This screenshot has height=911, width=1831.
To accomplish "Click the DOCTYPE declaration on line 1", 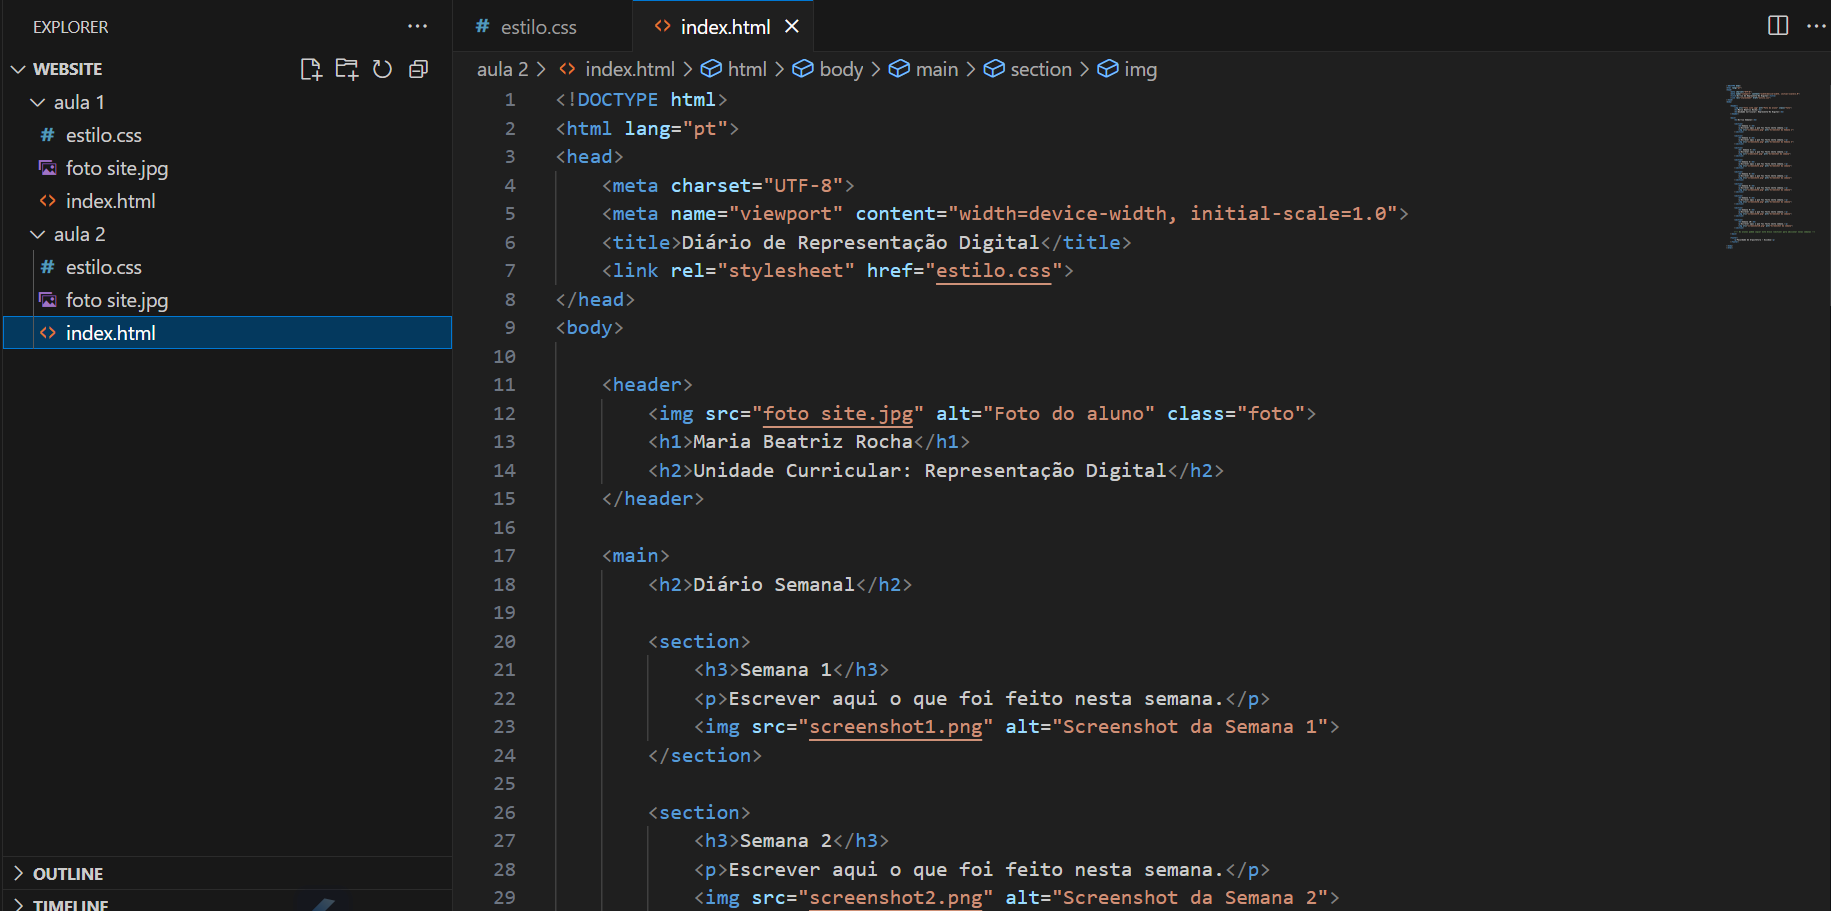I will pyautogui.click(x=642, y=100).
